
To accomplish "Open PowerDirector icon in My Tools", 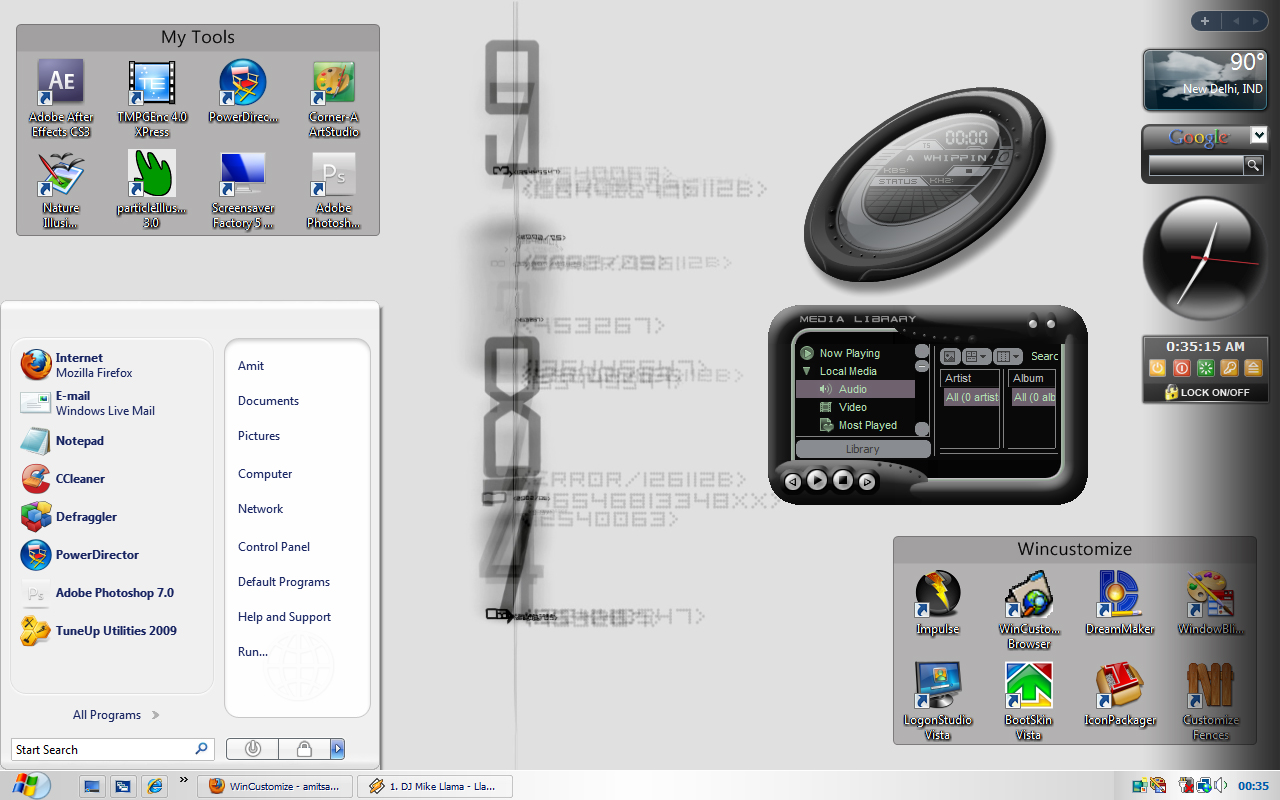I will (x=243, y=92).
